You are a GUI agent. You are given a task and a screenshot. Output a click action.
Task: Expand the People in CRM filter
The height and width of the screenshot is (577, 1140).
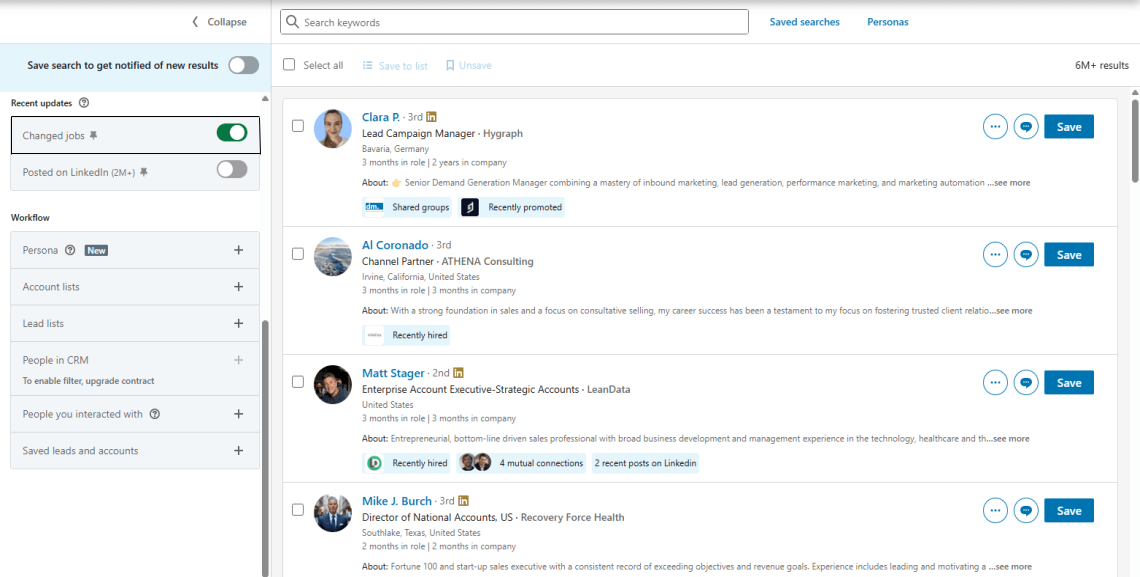click(x=238, y=360)
